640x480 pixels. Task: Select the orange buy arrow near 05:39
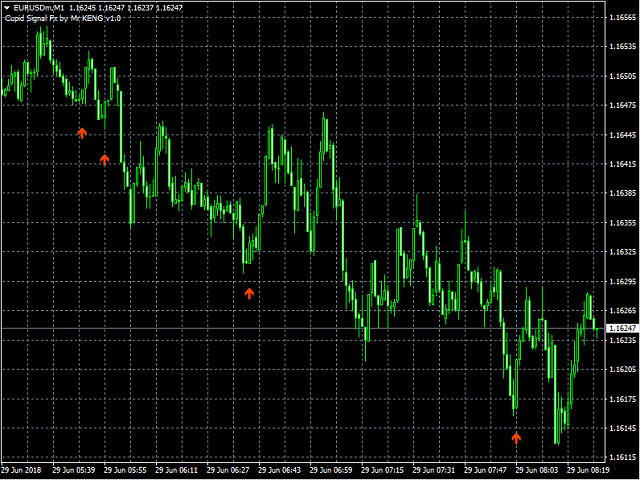[x=82, y=133]
